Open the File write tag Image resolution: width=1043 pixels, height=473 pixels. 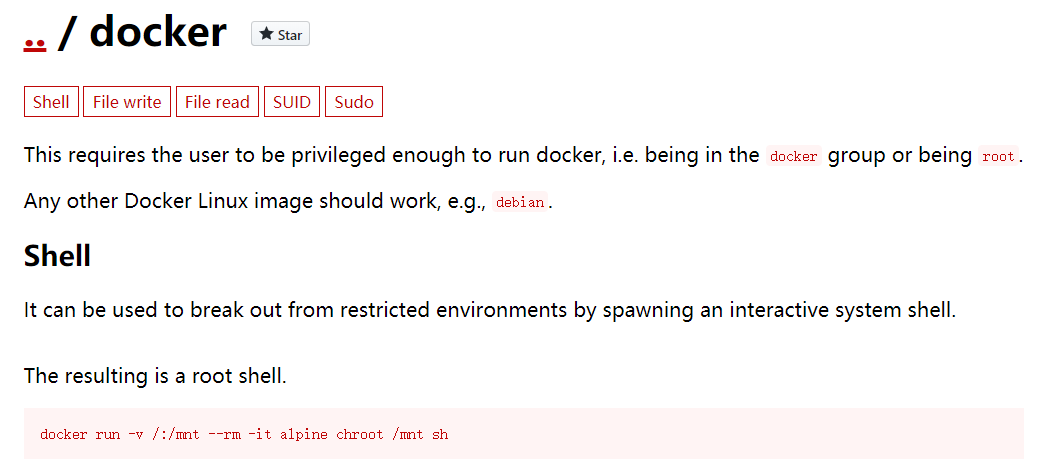point(127,102)
